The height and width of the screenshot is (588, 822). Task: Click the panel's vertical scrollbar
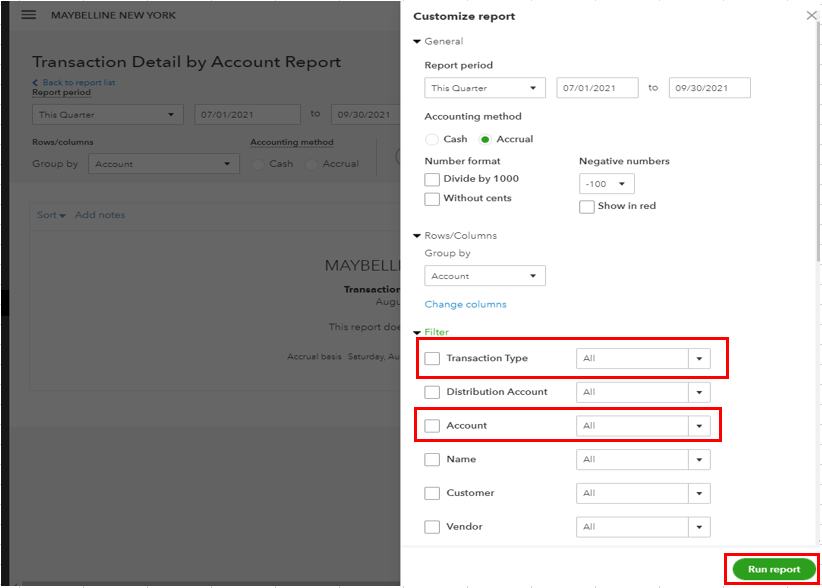818,141
